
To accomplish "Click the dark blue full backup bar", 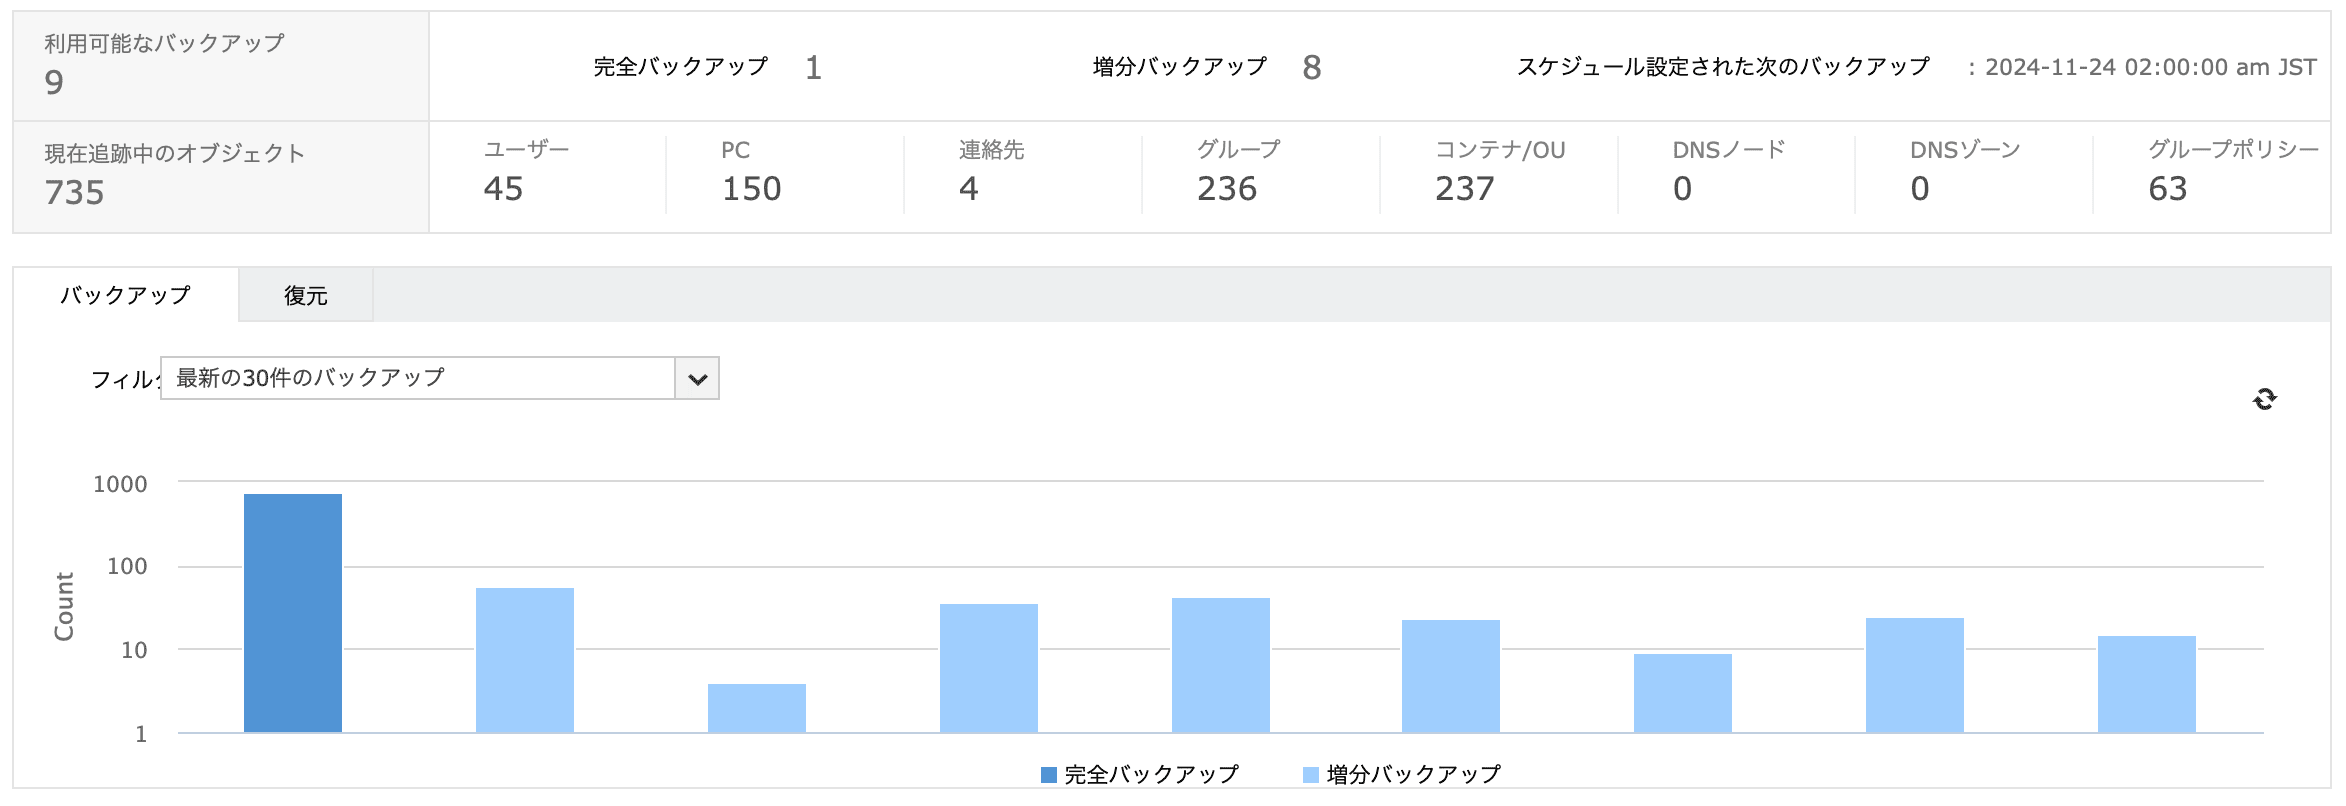I will 293,613.
